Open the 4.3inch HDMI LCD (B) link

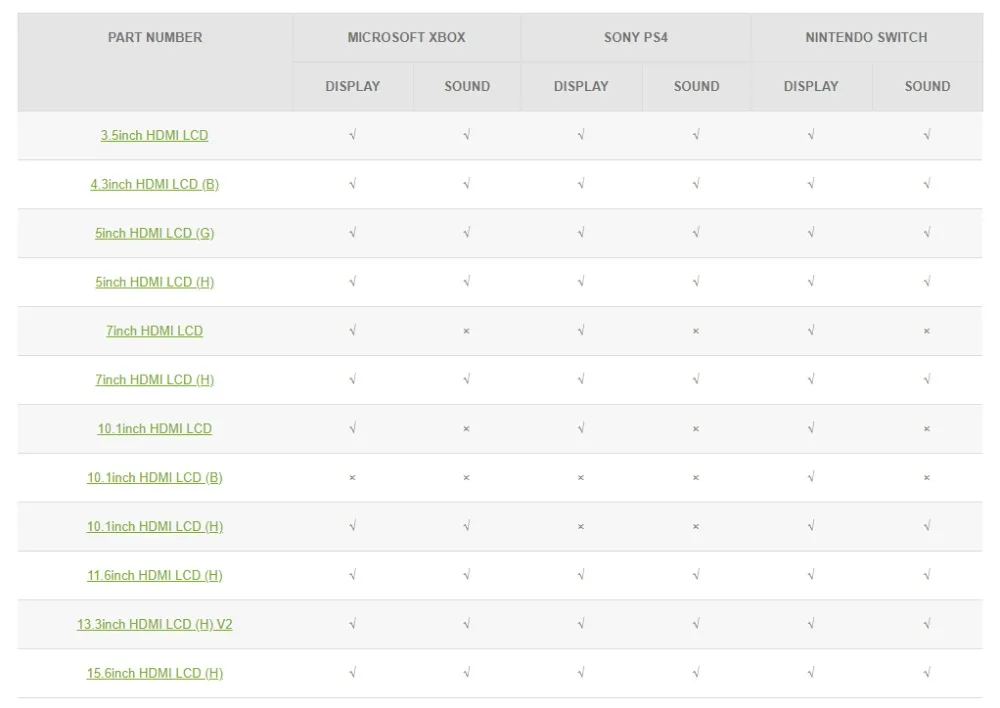(x=154, y=184)
